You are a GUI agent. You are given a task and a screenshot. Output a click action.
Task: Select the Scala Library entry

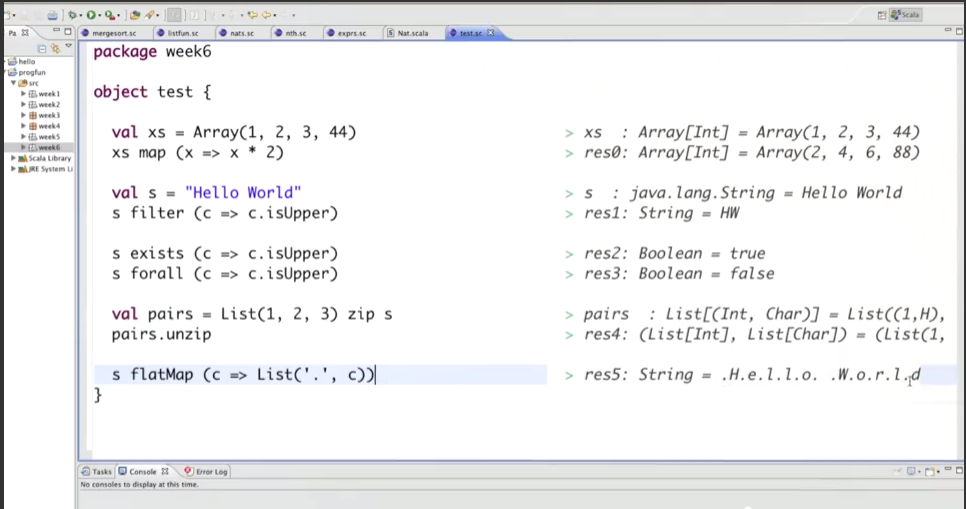point(44,158)
